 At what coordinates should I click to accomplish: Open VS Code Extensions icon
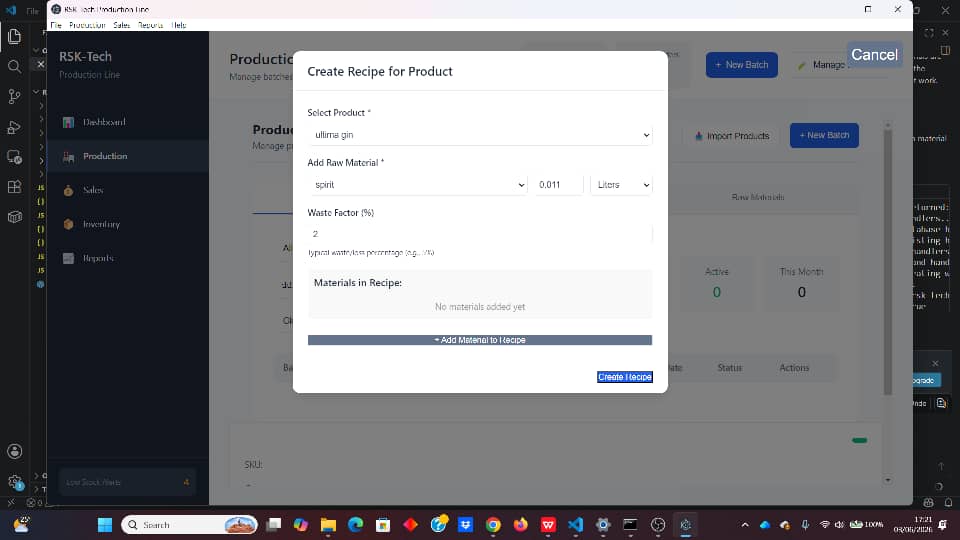pyautogui.click(x=14, y=187)
